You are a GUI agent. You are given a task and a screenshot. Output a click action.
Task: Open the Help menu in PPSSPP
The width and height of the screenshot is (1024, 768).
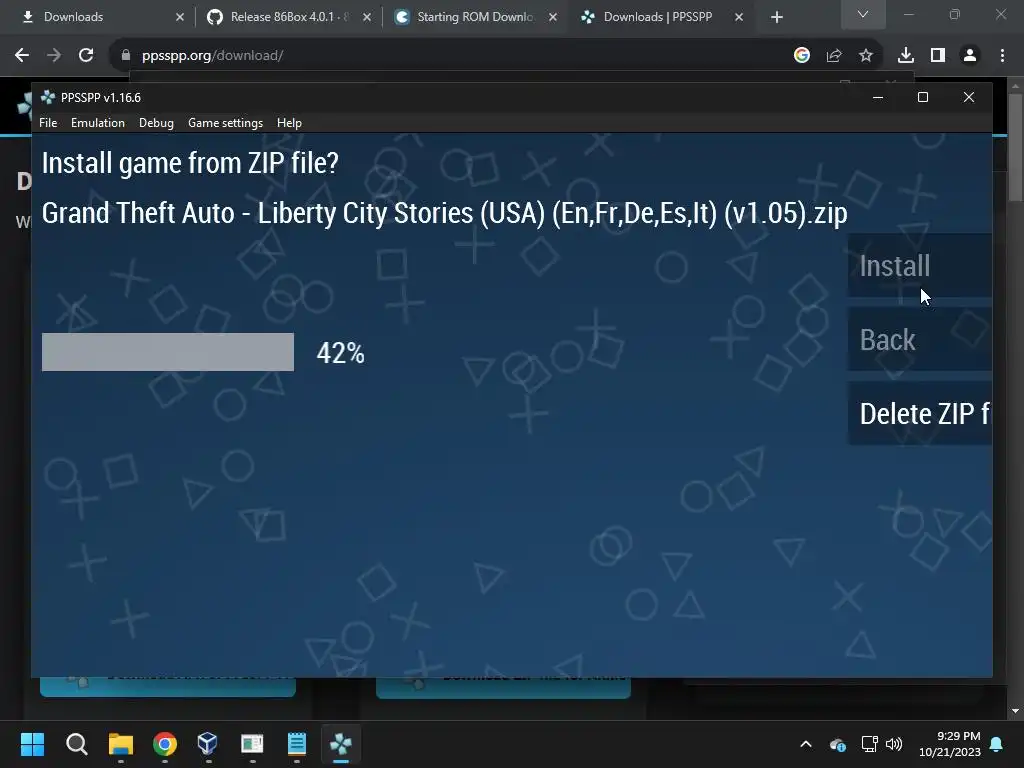pos(289,123)
